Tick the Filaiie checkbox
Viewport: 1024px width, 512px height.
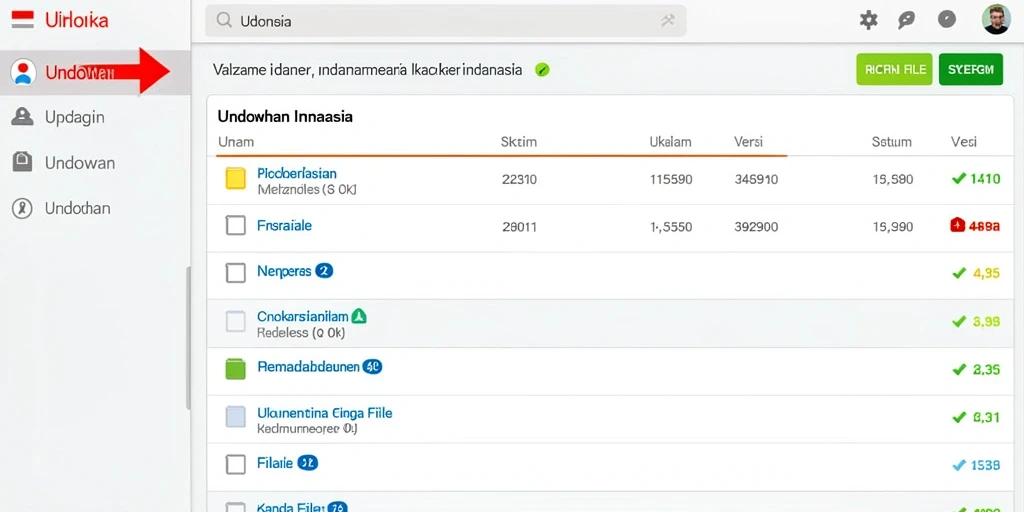coord(235,464)
